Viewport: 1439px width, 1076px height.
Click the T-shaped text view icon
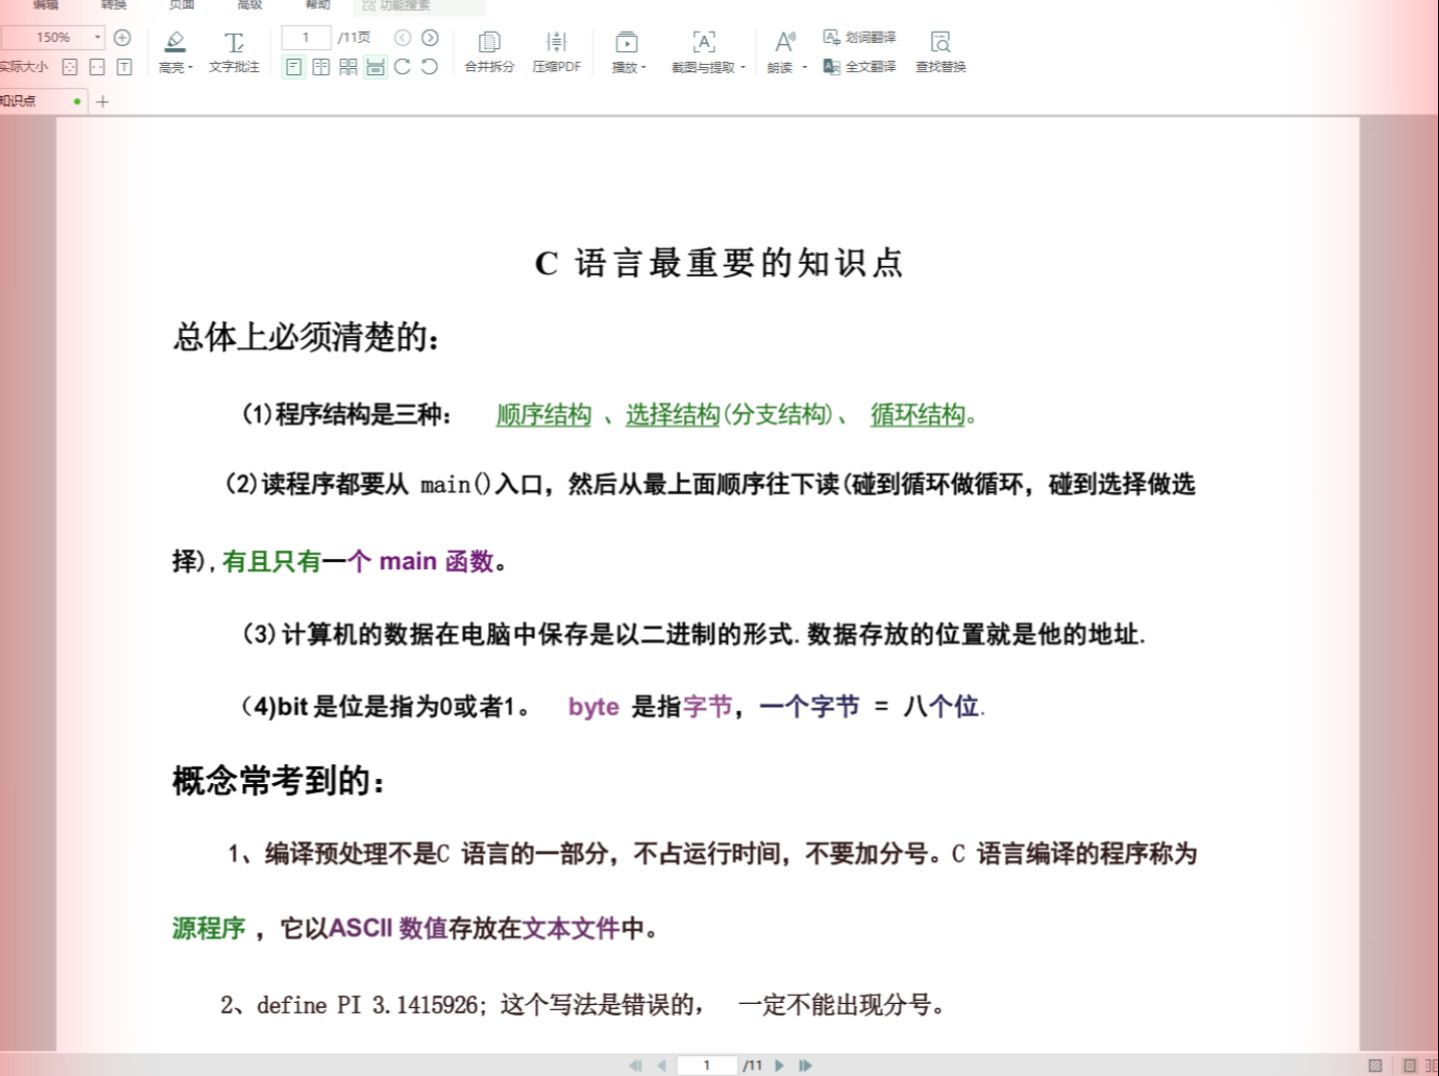pos(124,67)
